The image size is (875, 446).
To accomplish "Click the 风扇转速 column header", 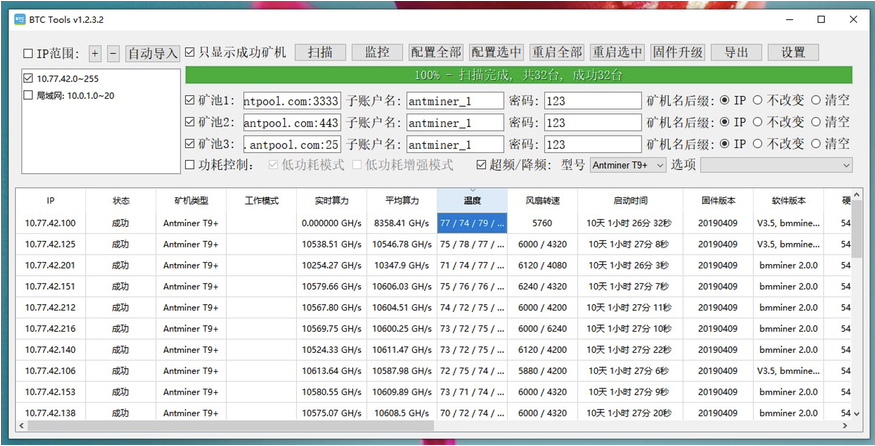I will (x=542, y=200).
